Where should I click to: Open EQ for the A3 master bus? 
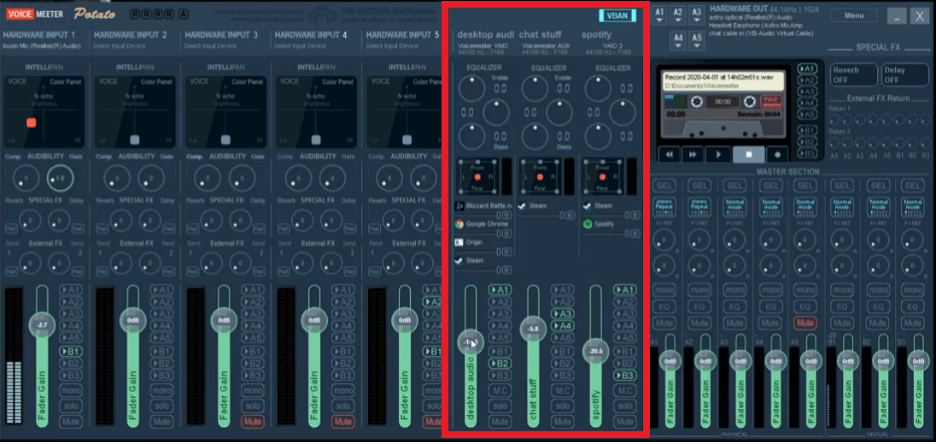pos(735,307)
